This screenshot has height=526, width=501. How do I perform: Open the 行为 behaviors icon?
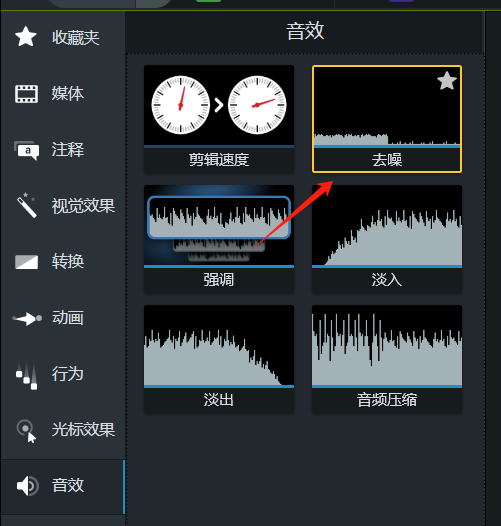click(x=27, y=376)
